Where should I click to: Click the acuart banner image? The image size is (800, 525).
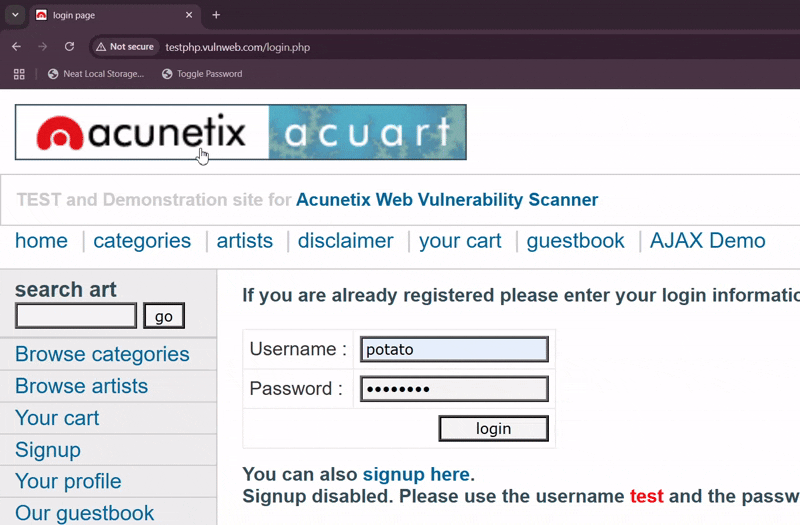tap(367, 132)
